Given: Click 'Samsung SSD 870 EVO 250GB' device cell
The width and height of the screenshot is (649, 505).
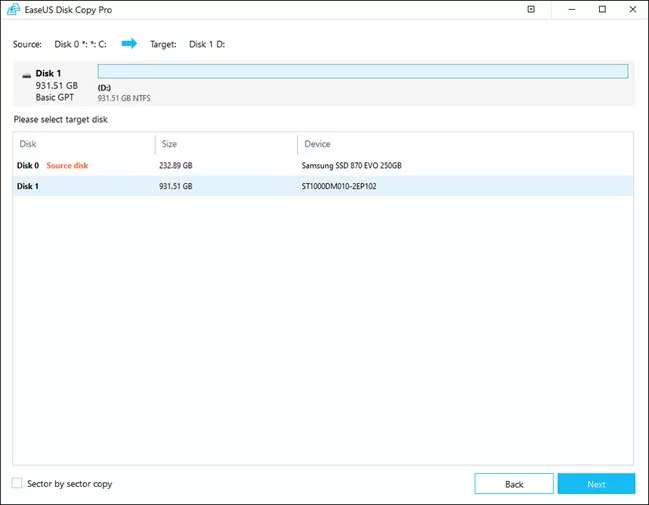Looking at the screenshot, I should coord(351,166).
